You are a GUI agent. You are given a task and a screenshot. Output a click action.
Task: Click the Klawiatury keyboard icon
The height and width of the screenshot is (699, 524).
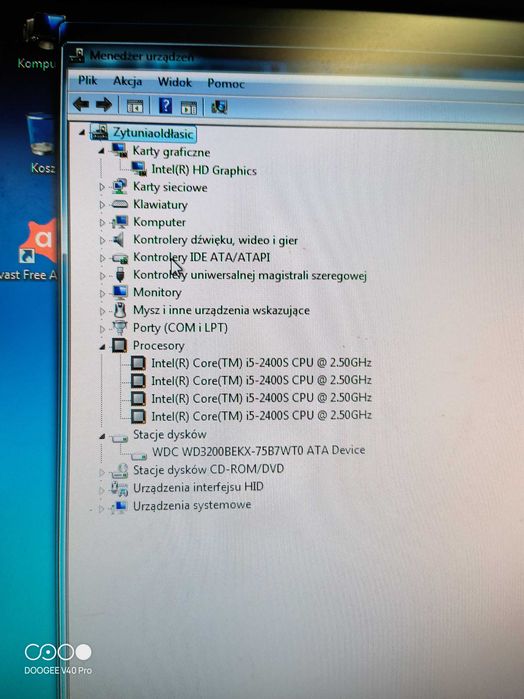tap(119, 204)
